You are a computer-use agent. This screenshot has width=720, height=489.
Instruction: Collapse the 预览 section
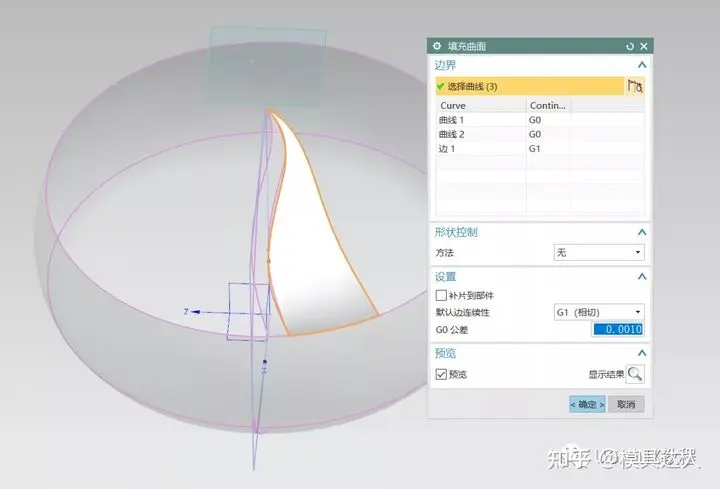[x=641, y=353]
